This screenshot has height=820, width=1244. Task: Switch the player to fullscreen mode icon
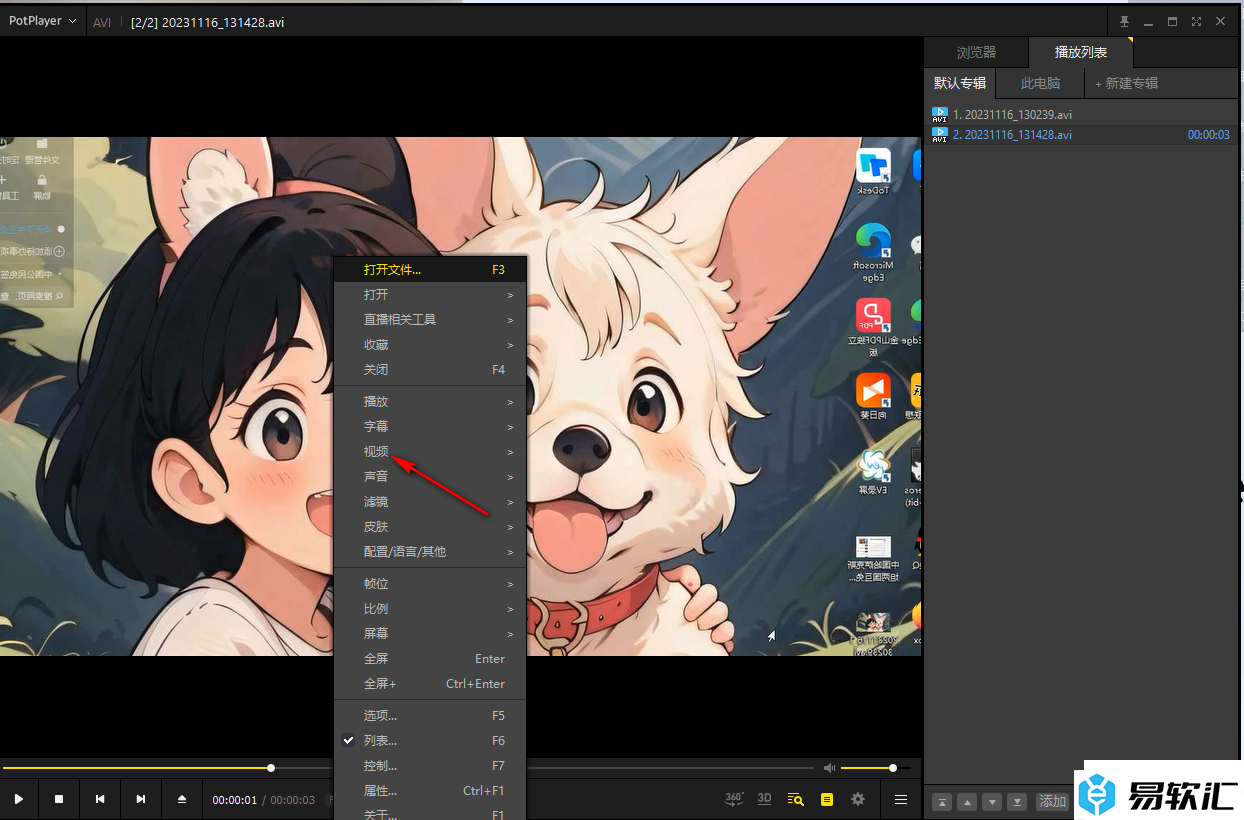click(x=1196, y=21)
